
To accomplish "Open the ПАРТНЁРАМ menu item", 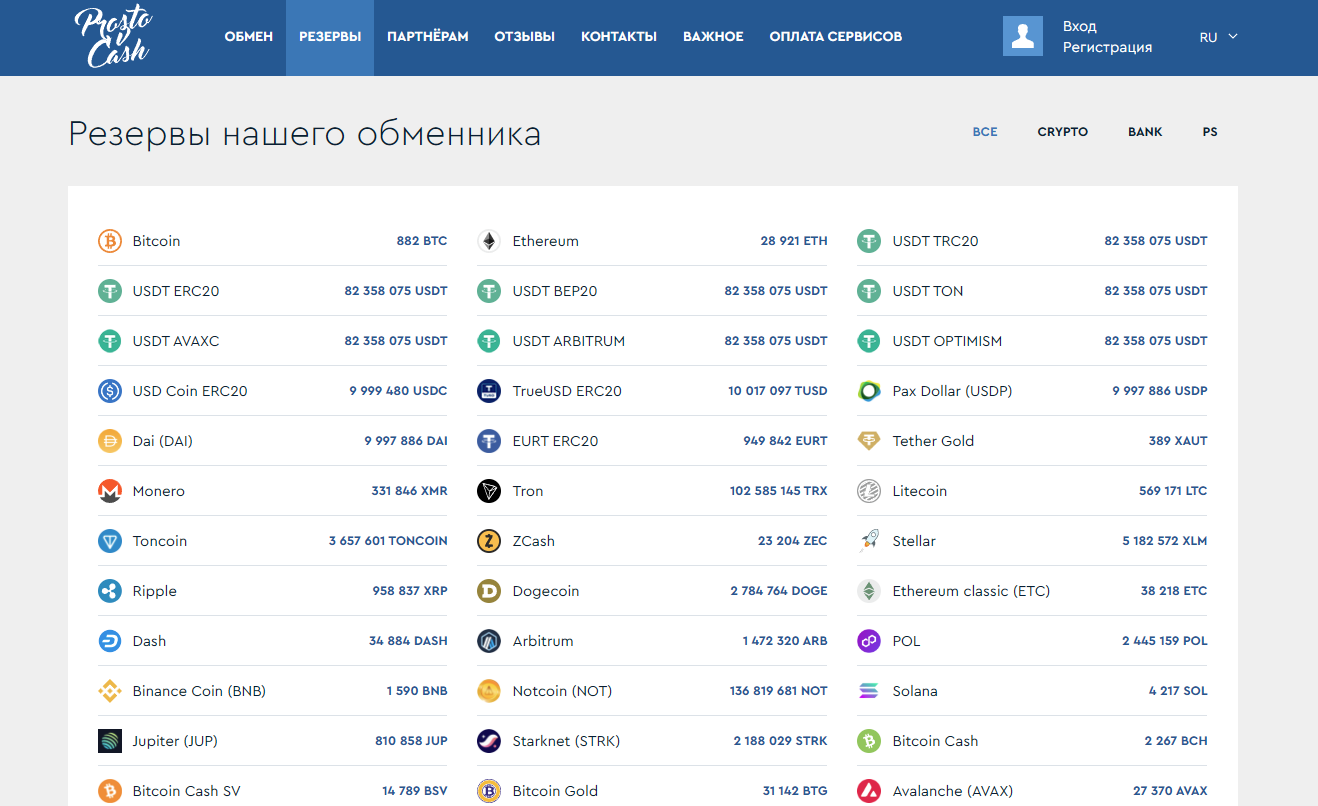I will click(x=428, y=37).
